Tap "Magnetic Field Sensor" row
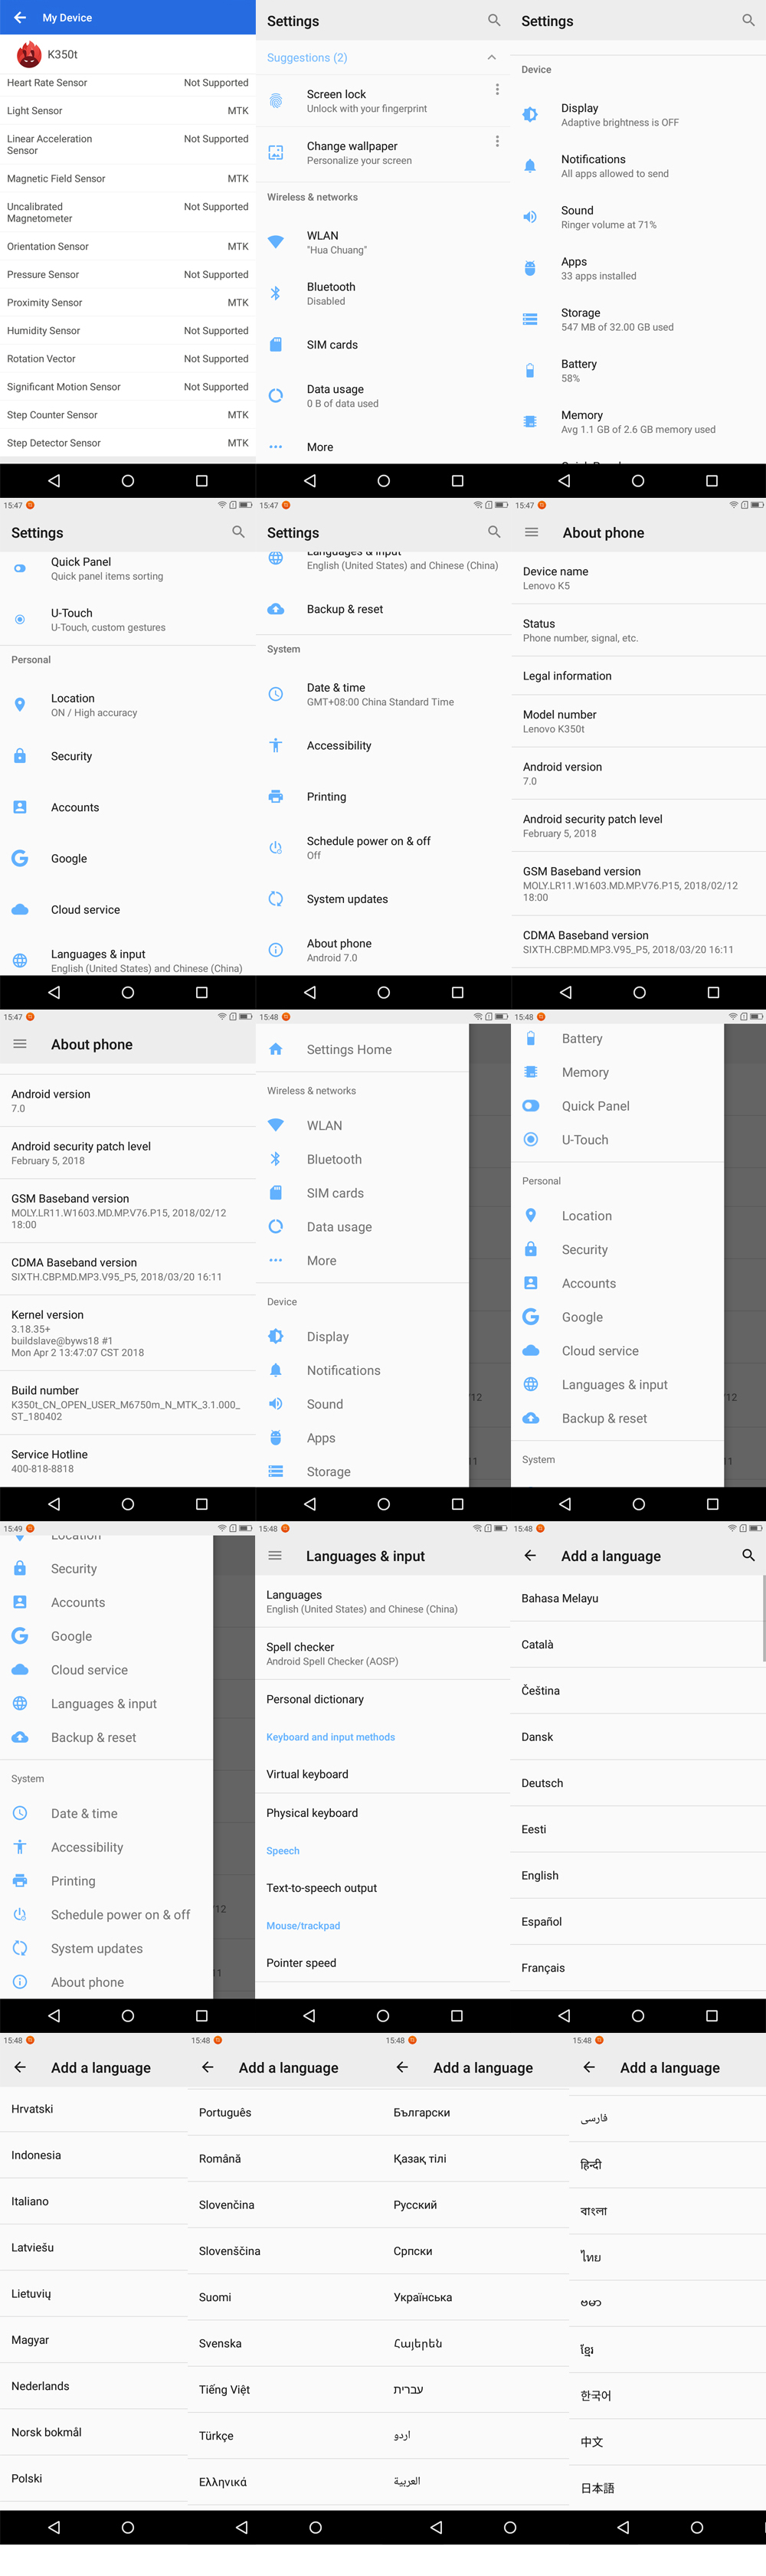The width and height of the screenshot is (766, 2576). point(128,179)
